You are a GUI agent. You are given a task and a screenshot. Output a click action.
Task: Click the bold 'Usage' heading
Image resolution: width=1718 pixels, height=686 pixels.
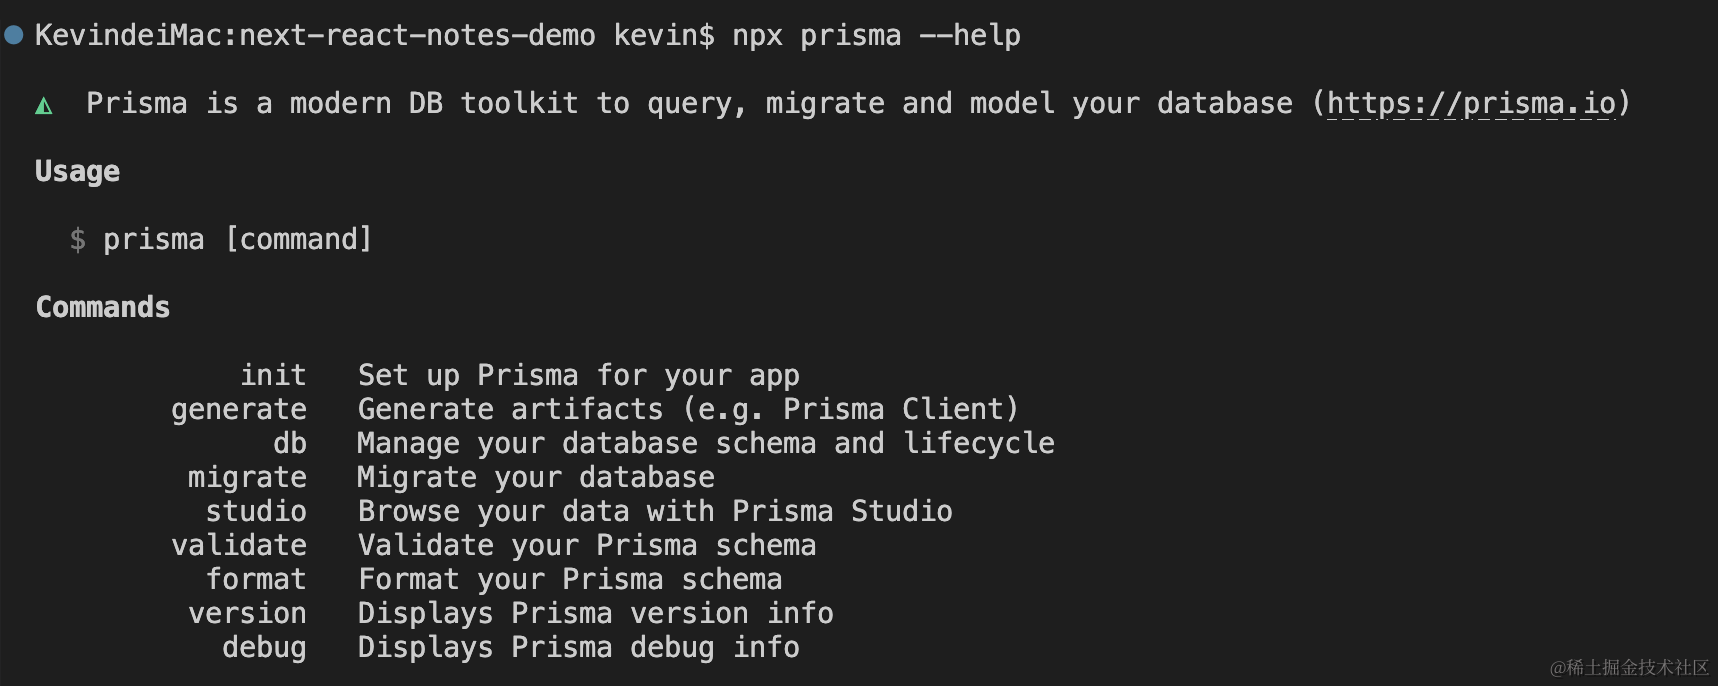pos(77,172)
